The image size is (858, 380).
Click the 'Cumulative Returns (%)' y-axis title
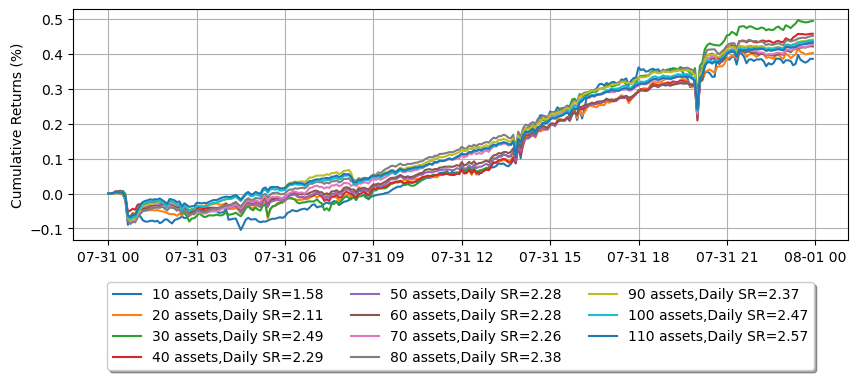tap(16, 125)
